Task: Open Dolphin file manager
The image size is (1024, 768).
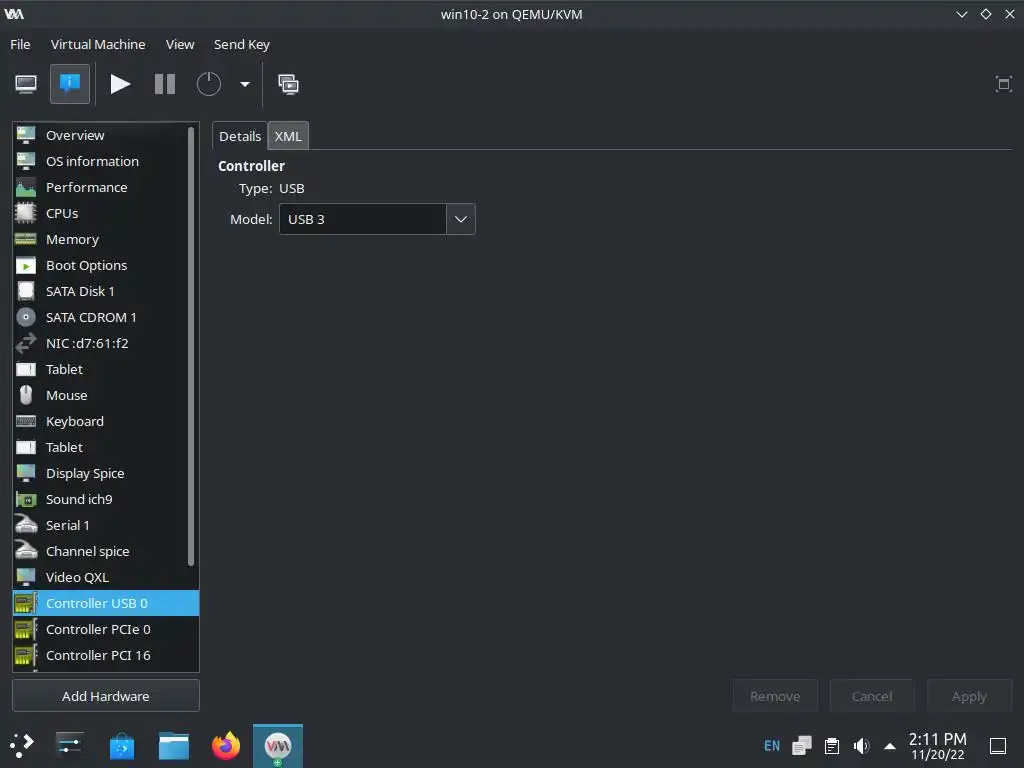Action: coord(174,746)
